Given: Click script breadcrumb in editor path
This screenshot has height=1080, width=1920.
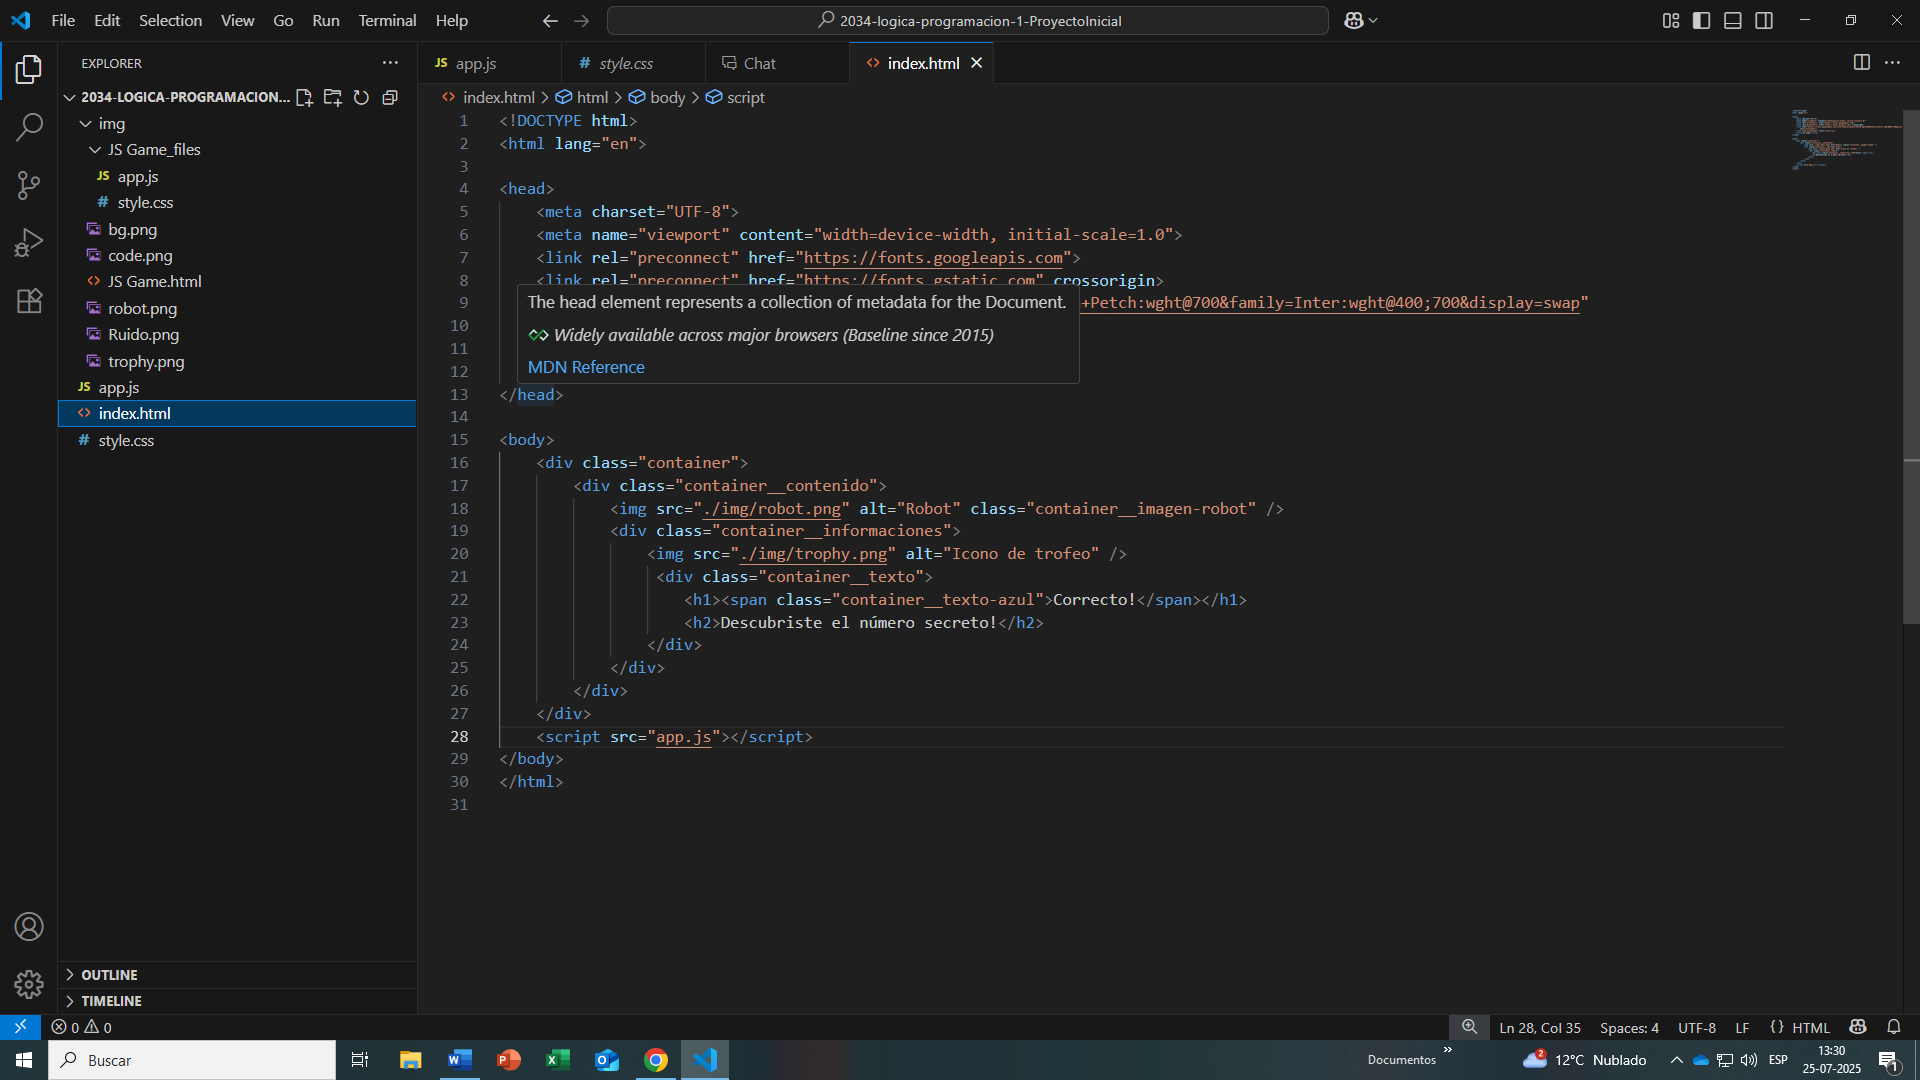Looking at the screenshot, I should point(736,97).
